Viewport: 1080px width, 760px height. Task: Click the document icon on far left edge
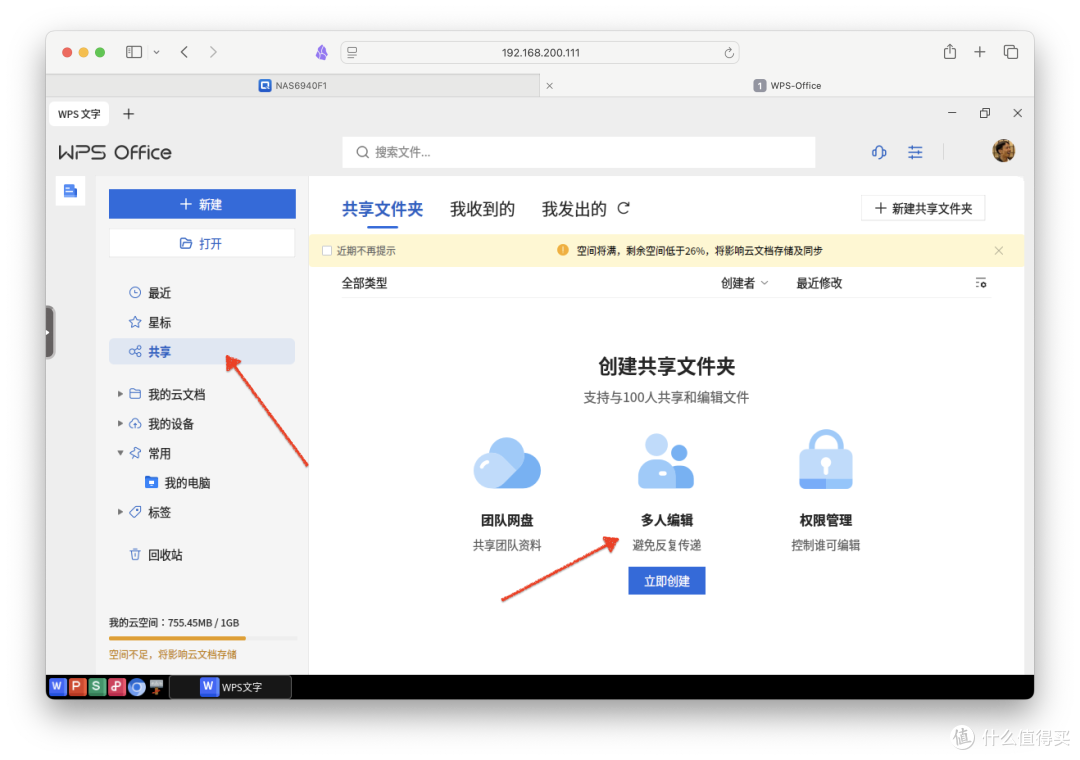pyautogui.click(x=70, y=190)
